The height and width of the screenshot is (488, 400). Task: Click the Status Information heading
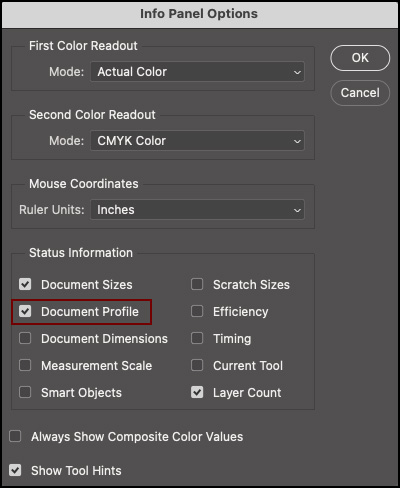[x=81, y=253]
